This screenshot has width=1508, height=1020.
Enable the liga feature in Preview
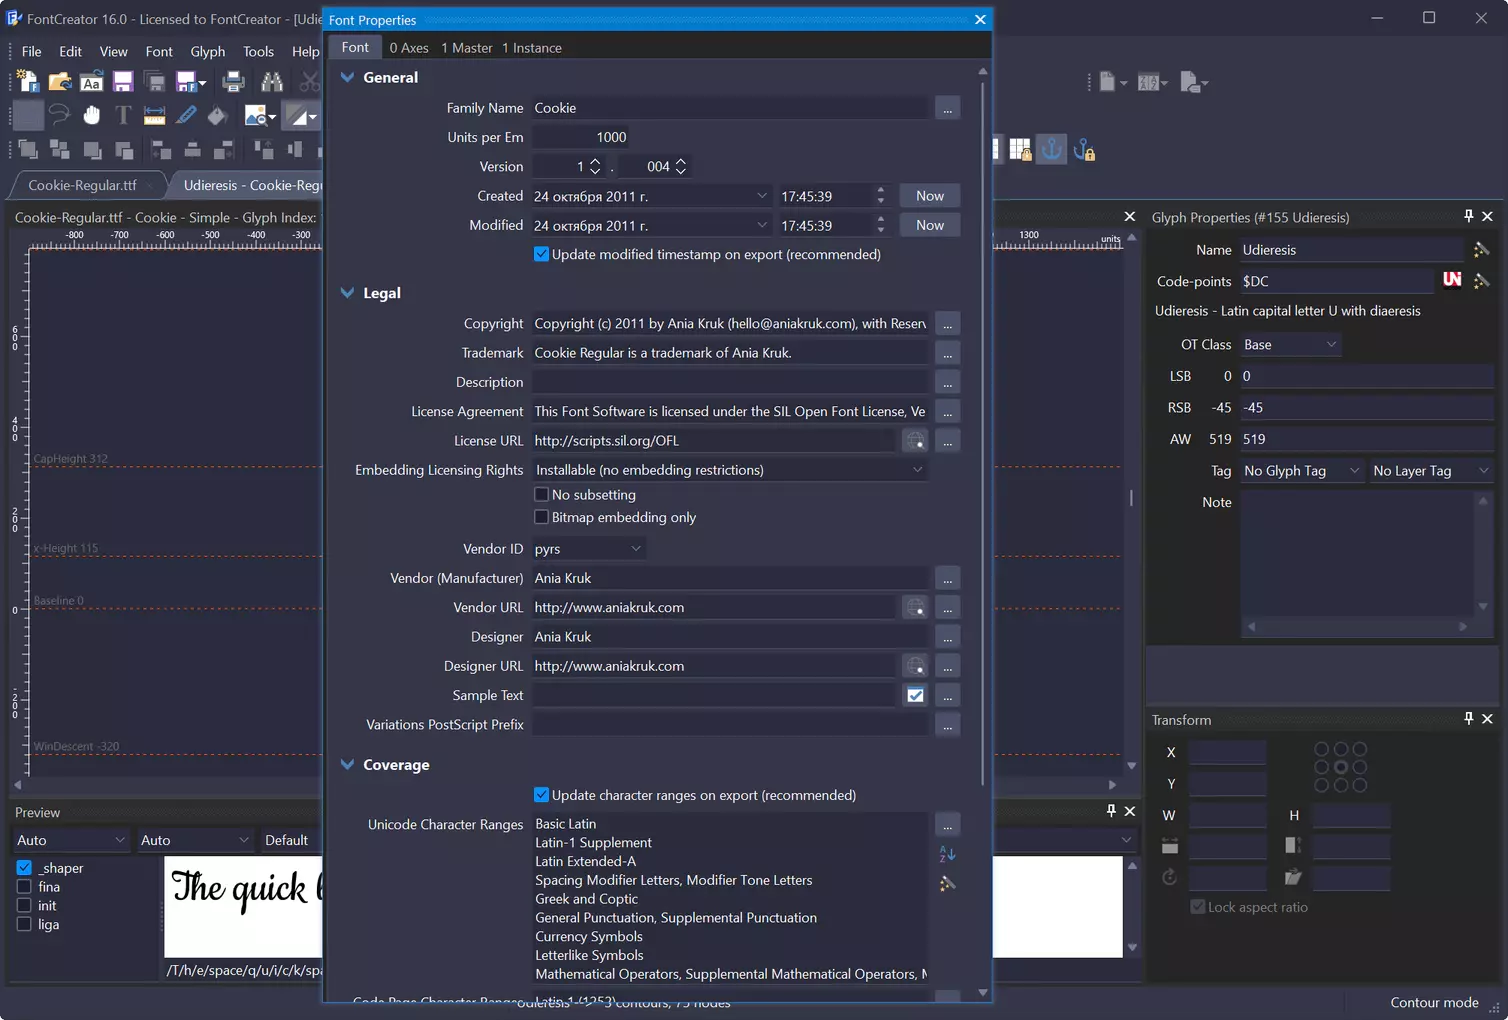pos(24,925)
